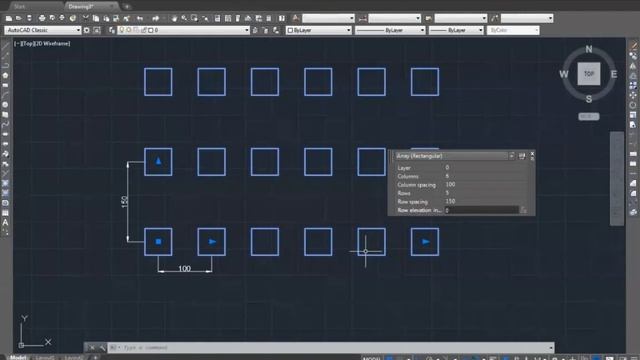
Task: Open the Multileader Style icon
Action: pos(494,18)
